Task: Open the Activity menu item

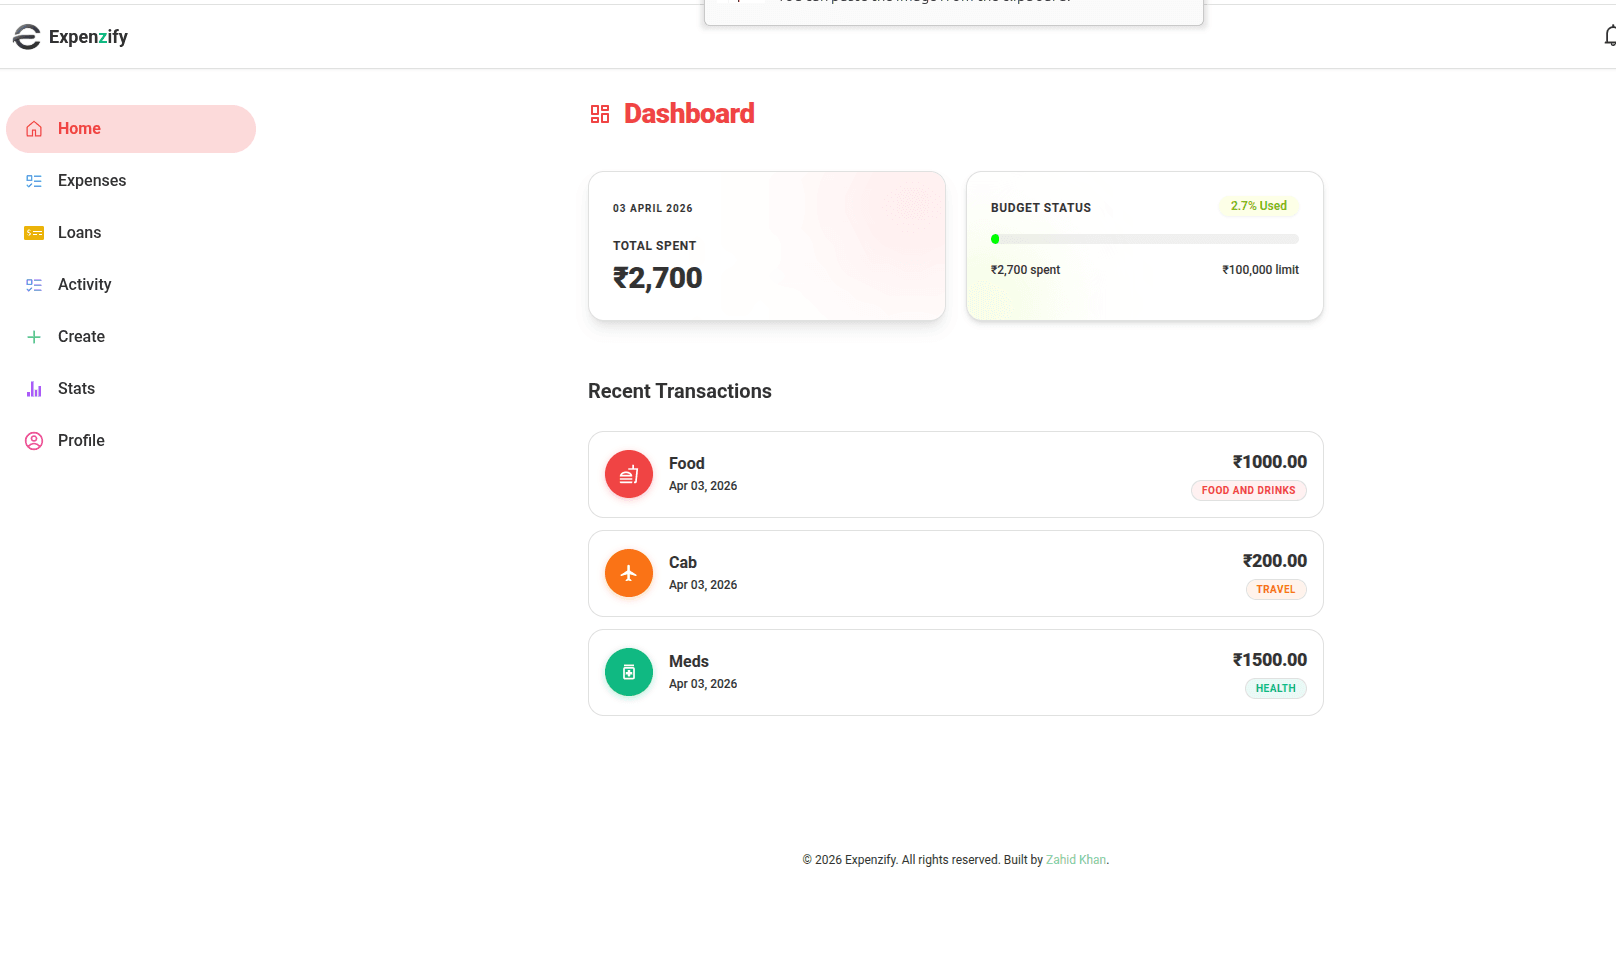Action: (x=84, y=285)
